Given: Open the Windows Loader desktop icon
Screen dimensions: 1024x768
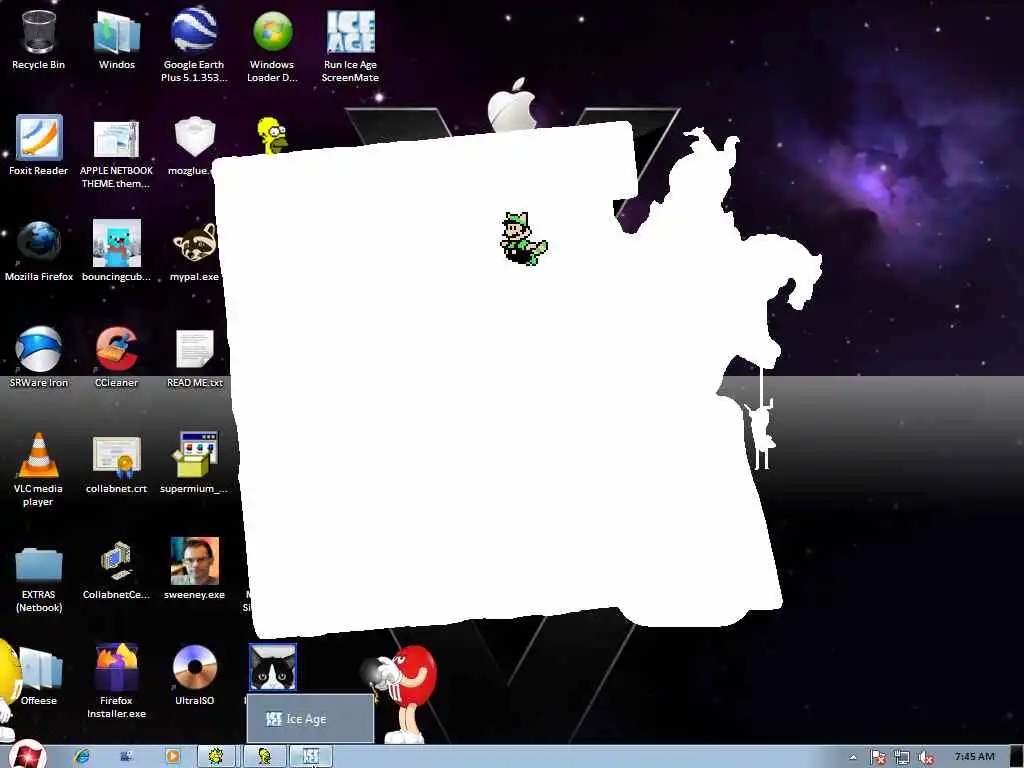Looking at the screenshot, I should 272,45.
